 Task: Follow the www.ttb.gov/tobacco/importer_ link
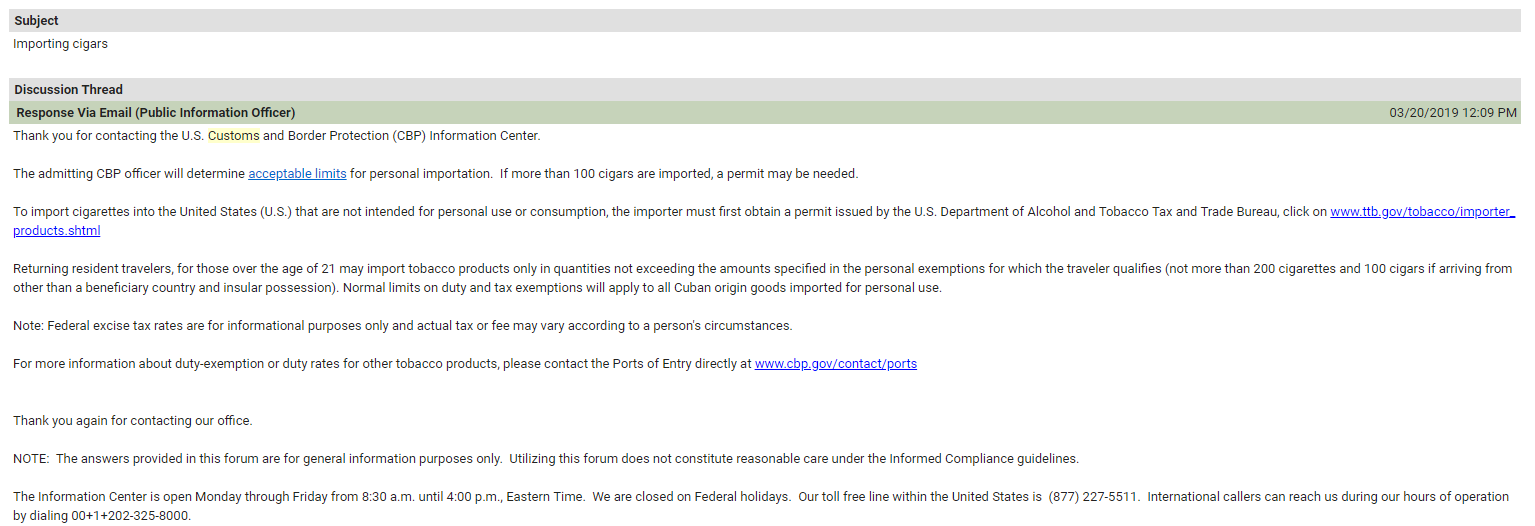(x=1422, y=212)
